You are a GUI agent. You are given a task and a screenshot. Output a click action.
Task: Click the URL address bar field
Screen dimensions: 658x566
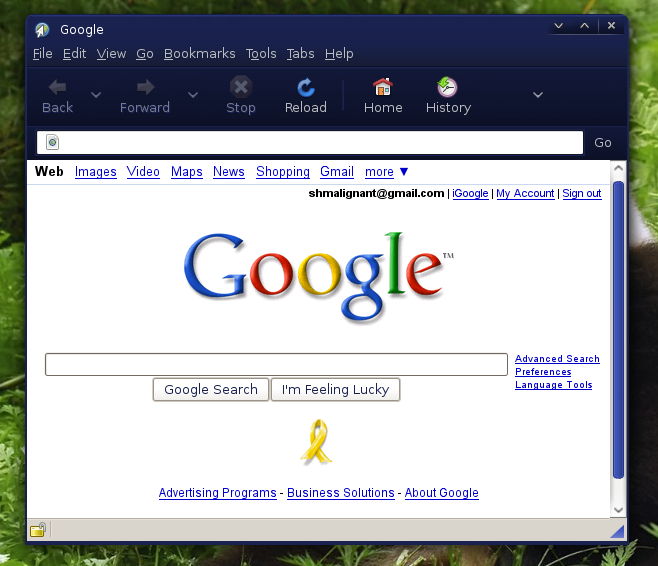(x=310, y=143)
